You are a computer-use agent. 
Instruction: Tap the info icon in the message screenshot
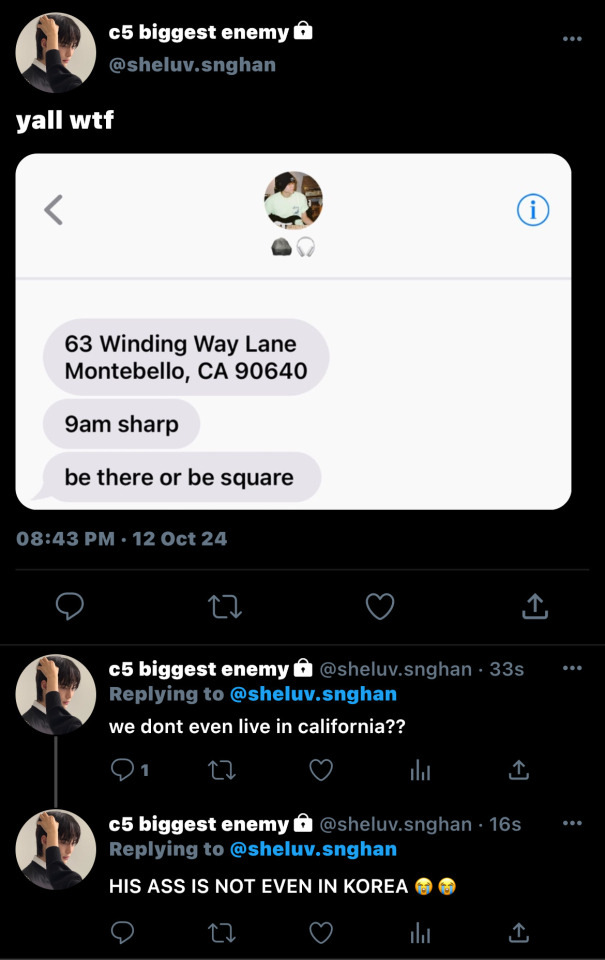pos(533,210)
